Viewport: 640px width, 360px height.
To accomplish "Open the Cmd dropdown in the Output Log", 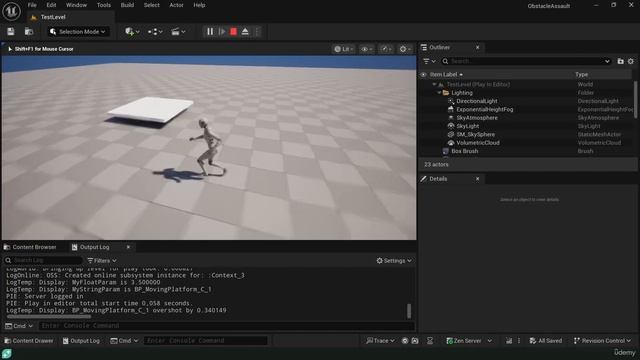I will pos(19,326).
